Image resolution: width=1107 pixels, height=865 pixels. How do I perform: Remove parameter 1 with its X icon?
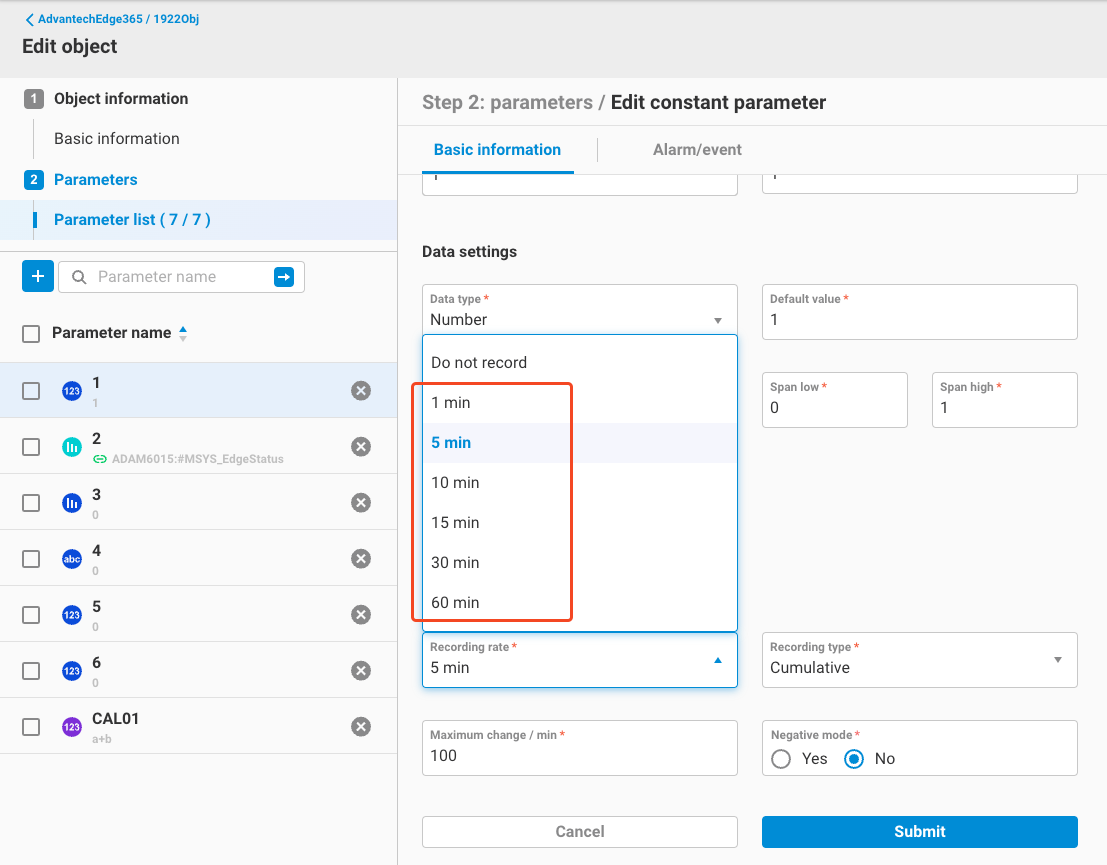361,391
